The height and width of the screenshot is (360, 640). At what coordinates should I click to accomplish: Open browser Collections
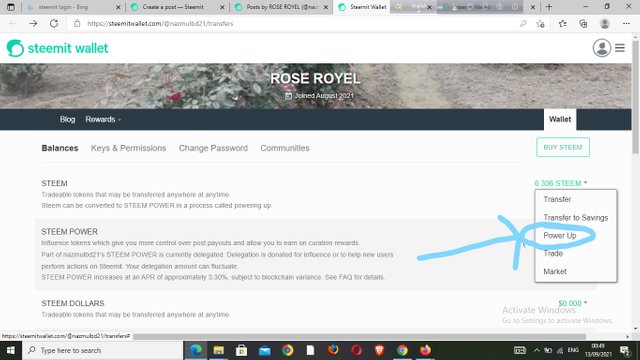(583, 24)
